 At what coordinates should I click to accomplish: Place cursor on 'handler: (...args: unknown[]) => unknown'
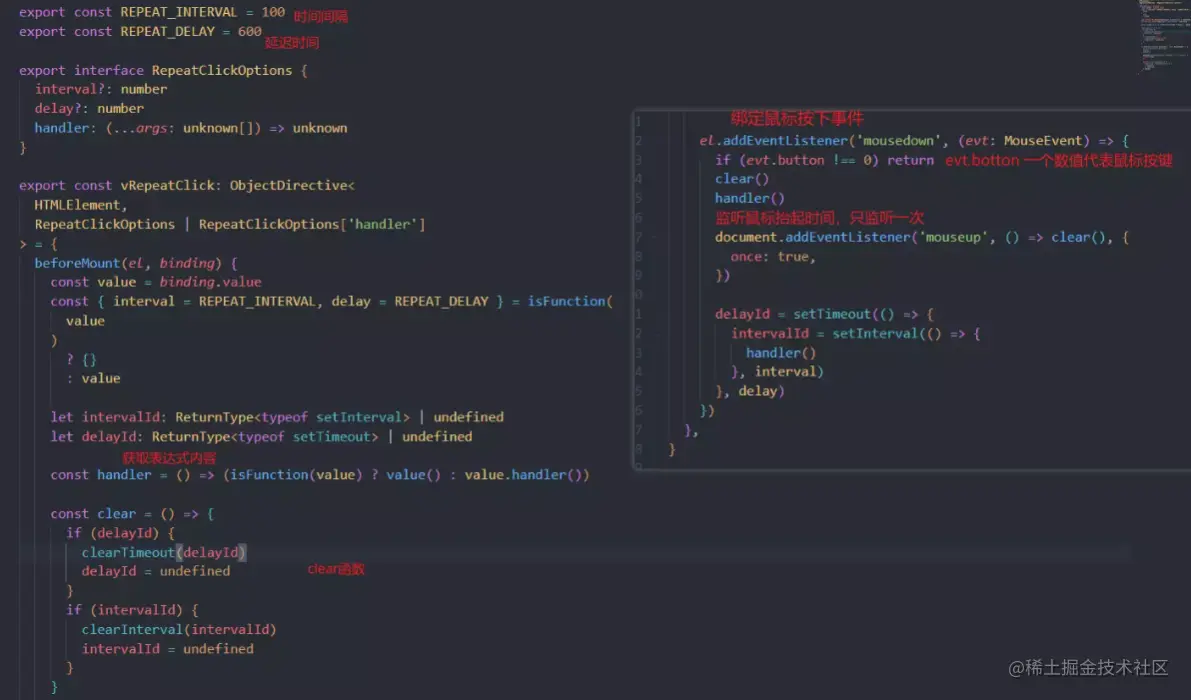tap(191, 128)
